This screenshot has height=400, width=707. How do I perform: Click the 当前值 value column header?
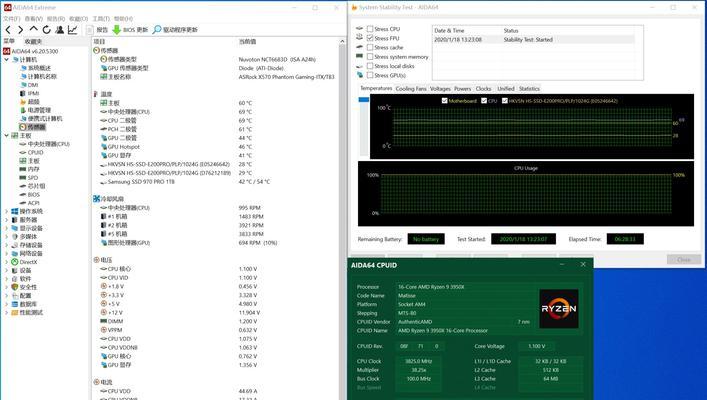coord(247,41)
